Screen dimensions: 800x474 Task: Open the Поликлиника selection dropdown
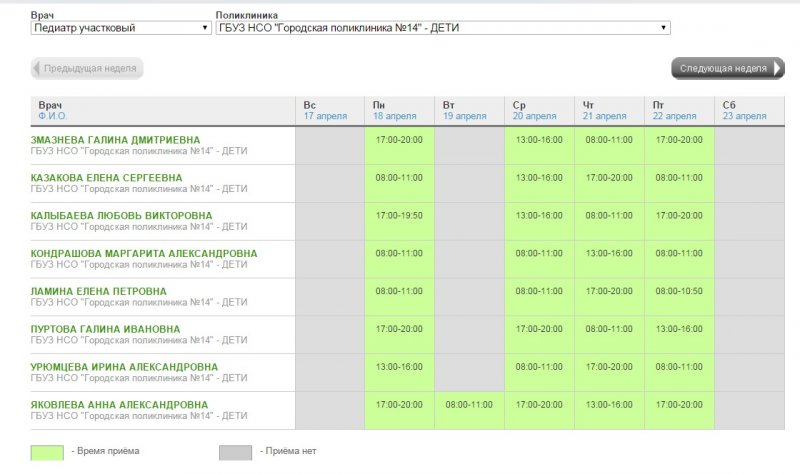(443, 28)
